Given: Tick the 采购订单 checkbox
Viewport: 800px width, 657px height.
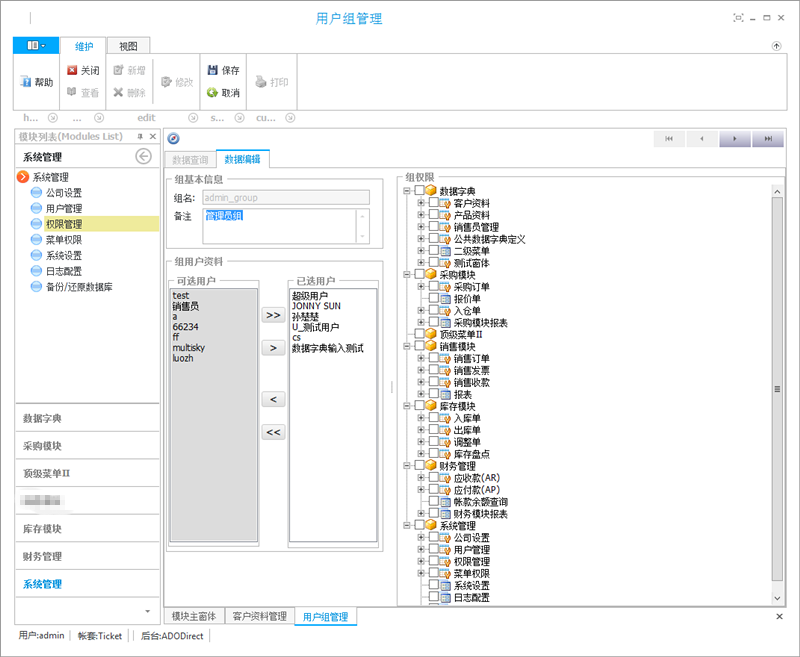Looking at the screenshot, I should click(433, 286).
